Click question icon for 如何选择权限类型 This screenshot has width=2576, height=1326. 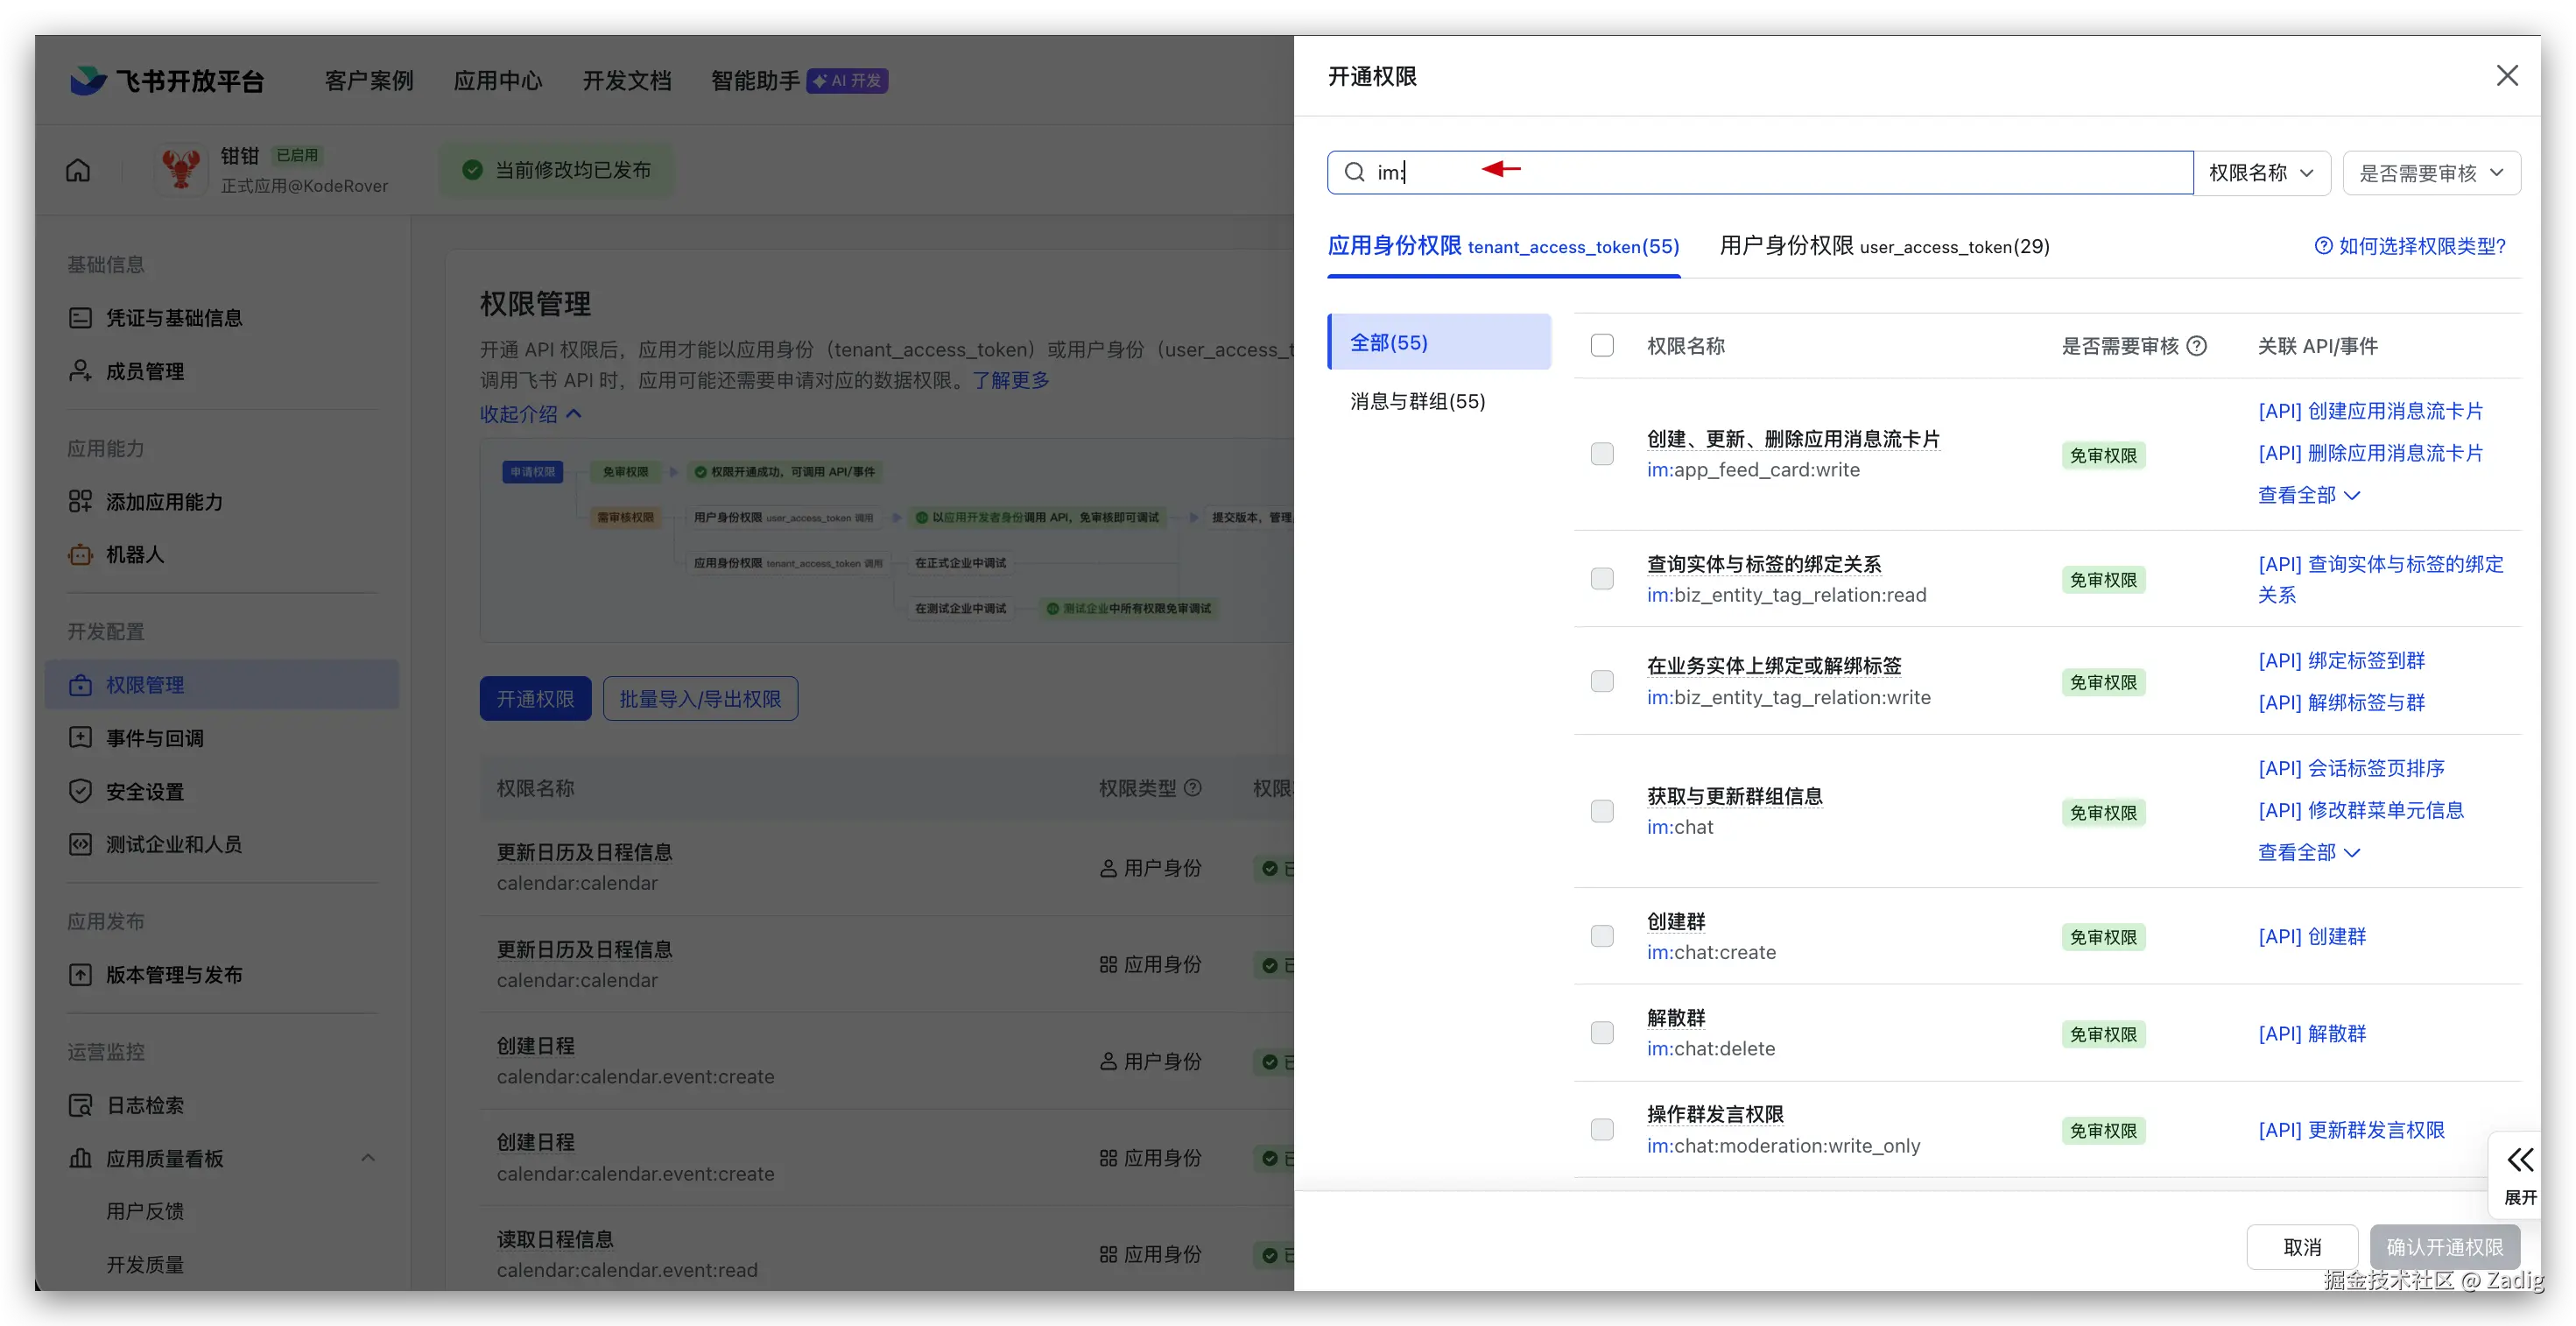(2323, 246)
